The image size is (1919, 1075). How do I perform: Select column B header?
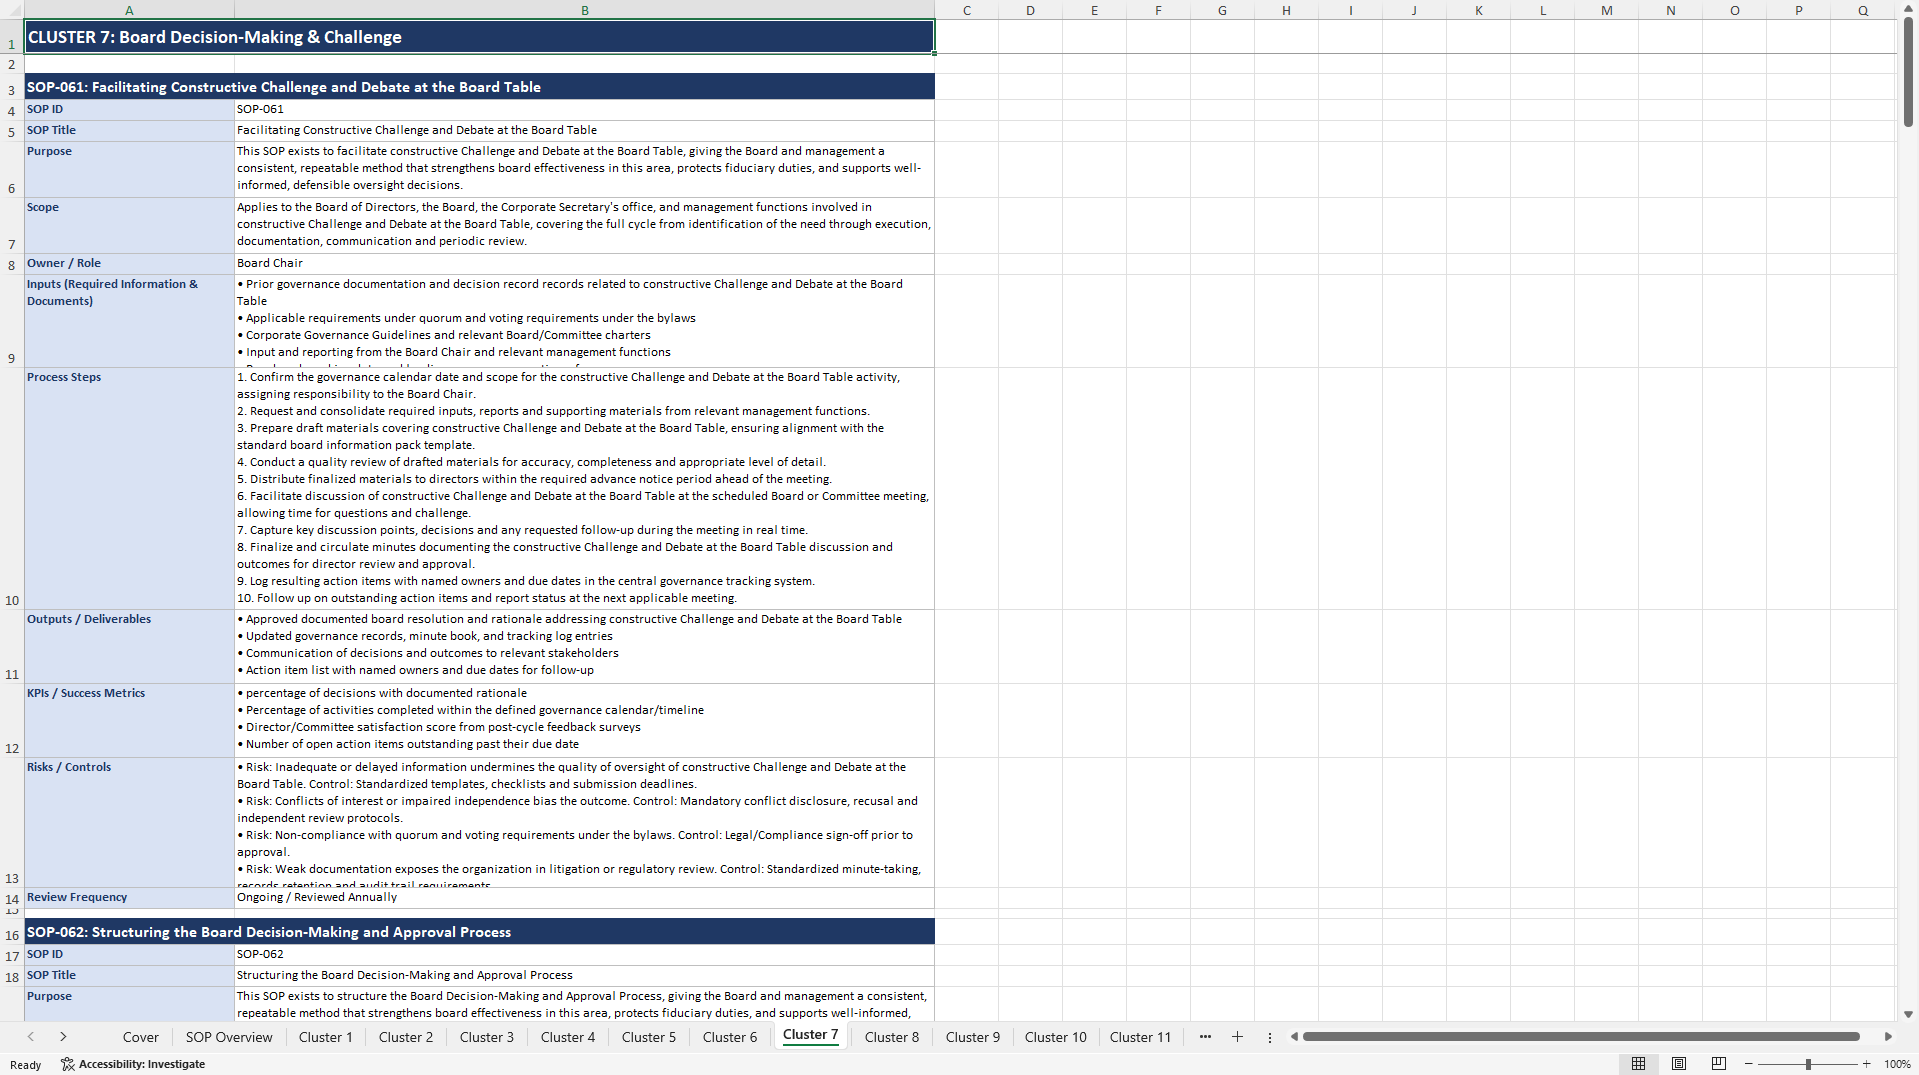coord(585,10)
